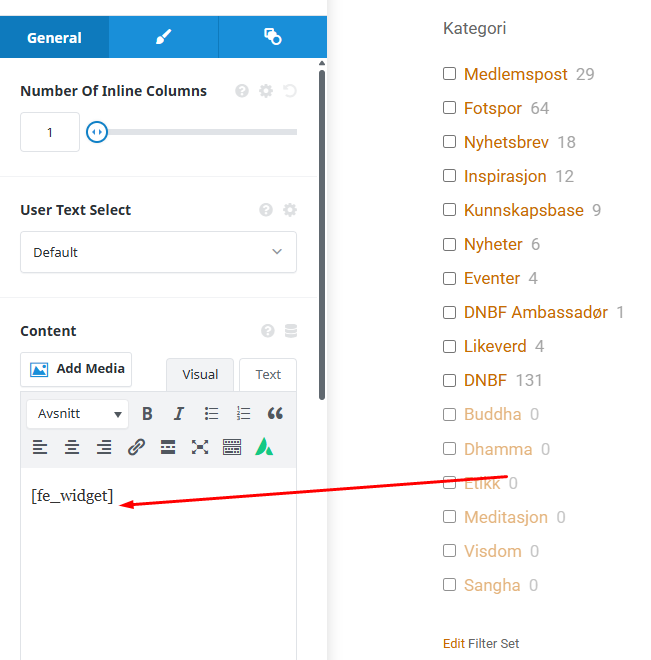Check the Meditasjon category

(449, 517)
